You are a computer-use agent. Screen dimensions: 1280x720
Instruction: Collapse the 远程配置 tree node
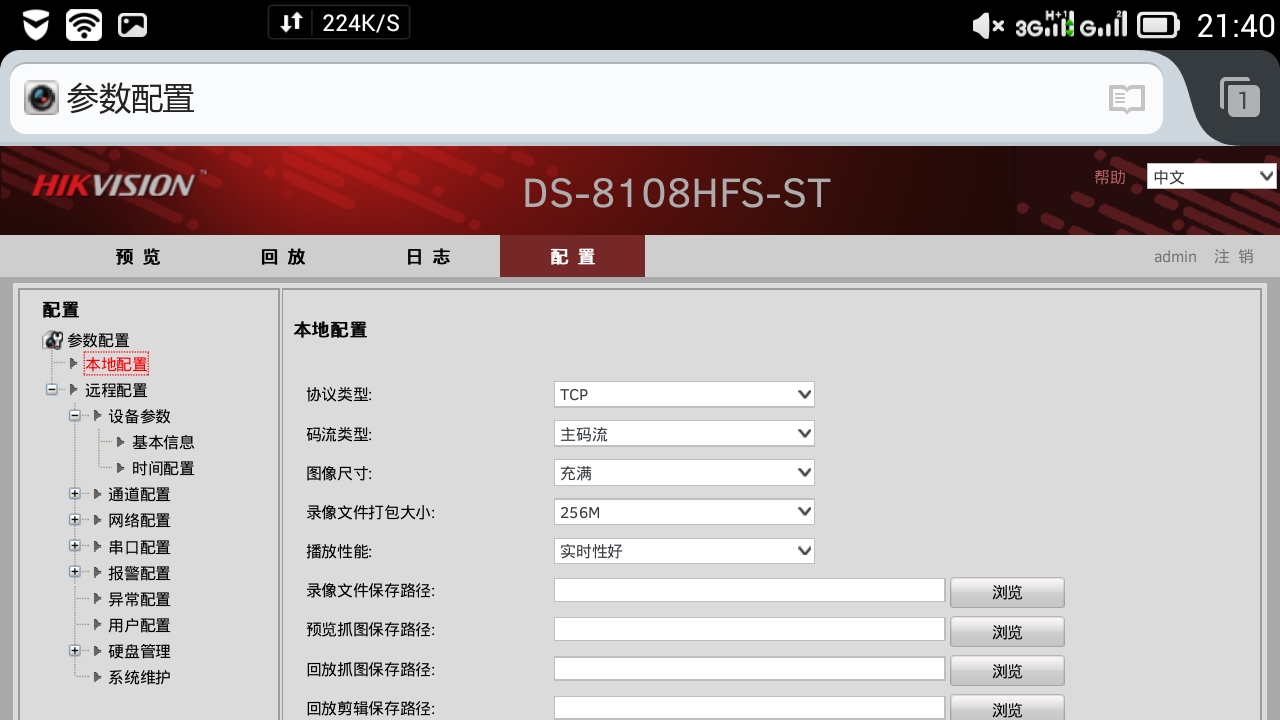click(52, 390)
